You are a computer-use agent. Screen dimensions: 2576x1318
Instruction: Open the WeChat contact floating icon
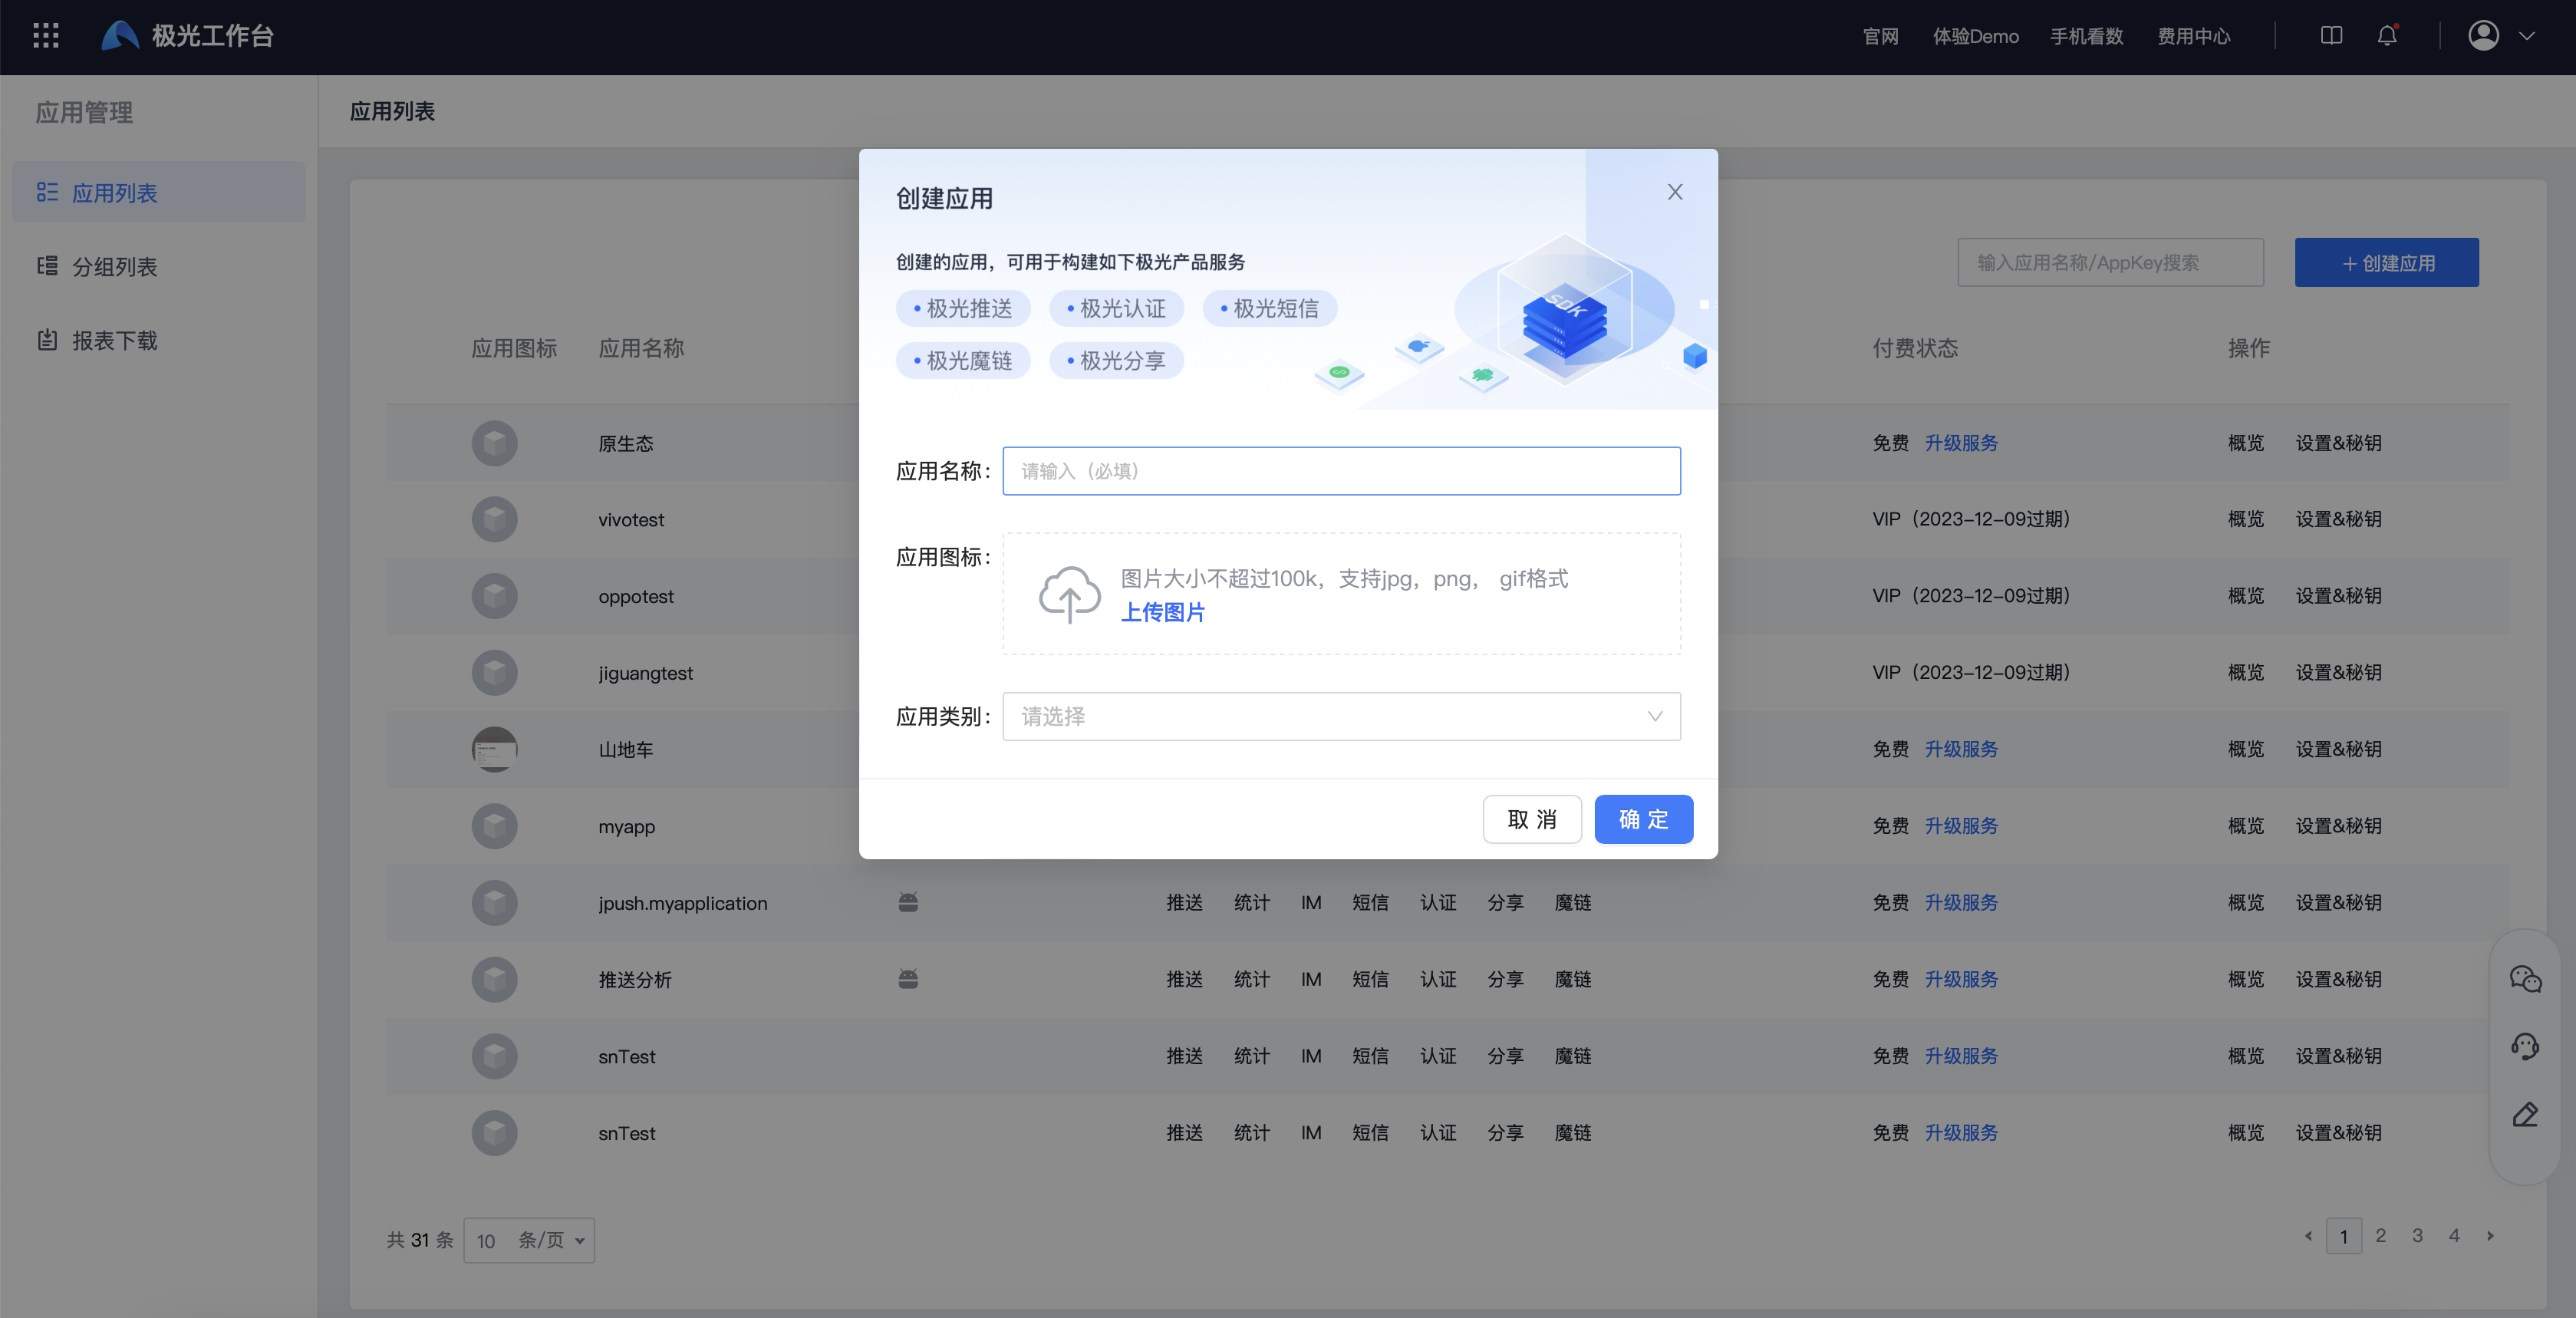pyautogui.click(x=2525, y=979)
